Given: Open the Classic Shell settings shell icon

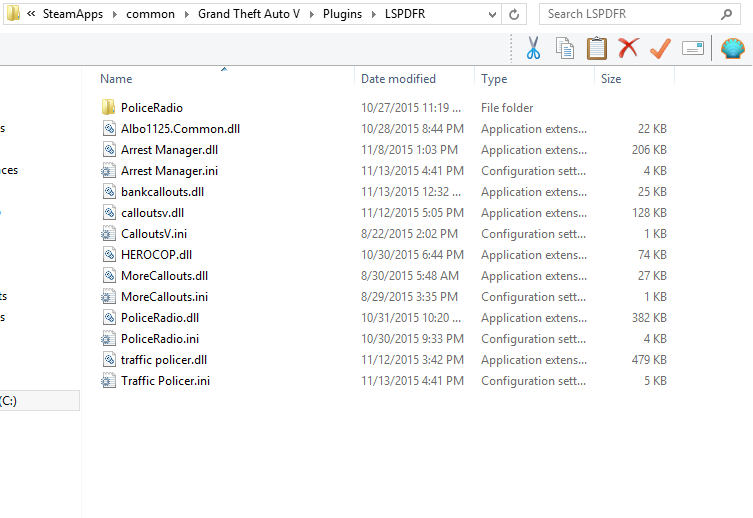Looking at the screenshot, I should click(x=733, y=48).
